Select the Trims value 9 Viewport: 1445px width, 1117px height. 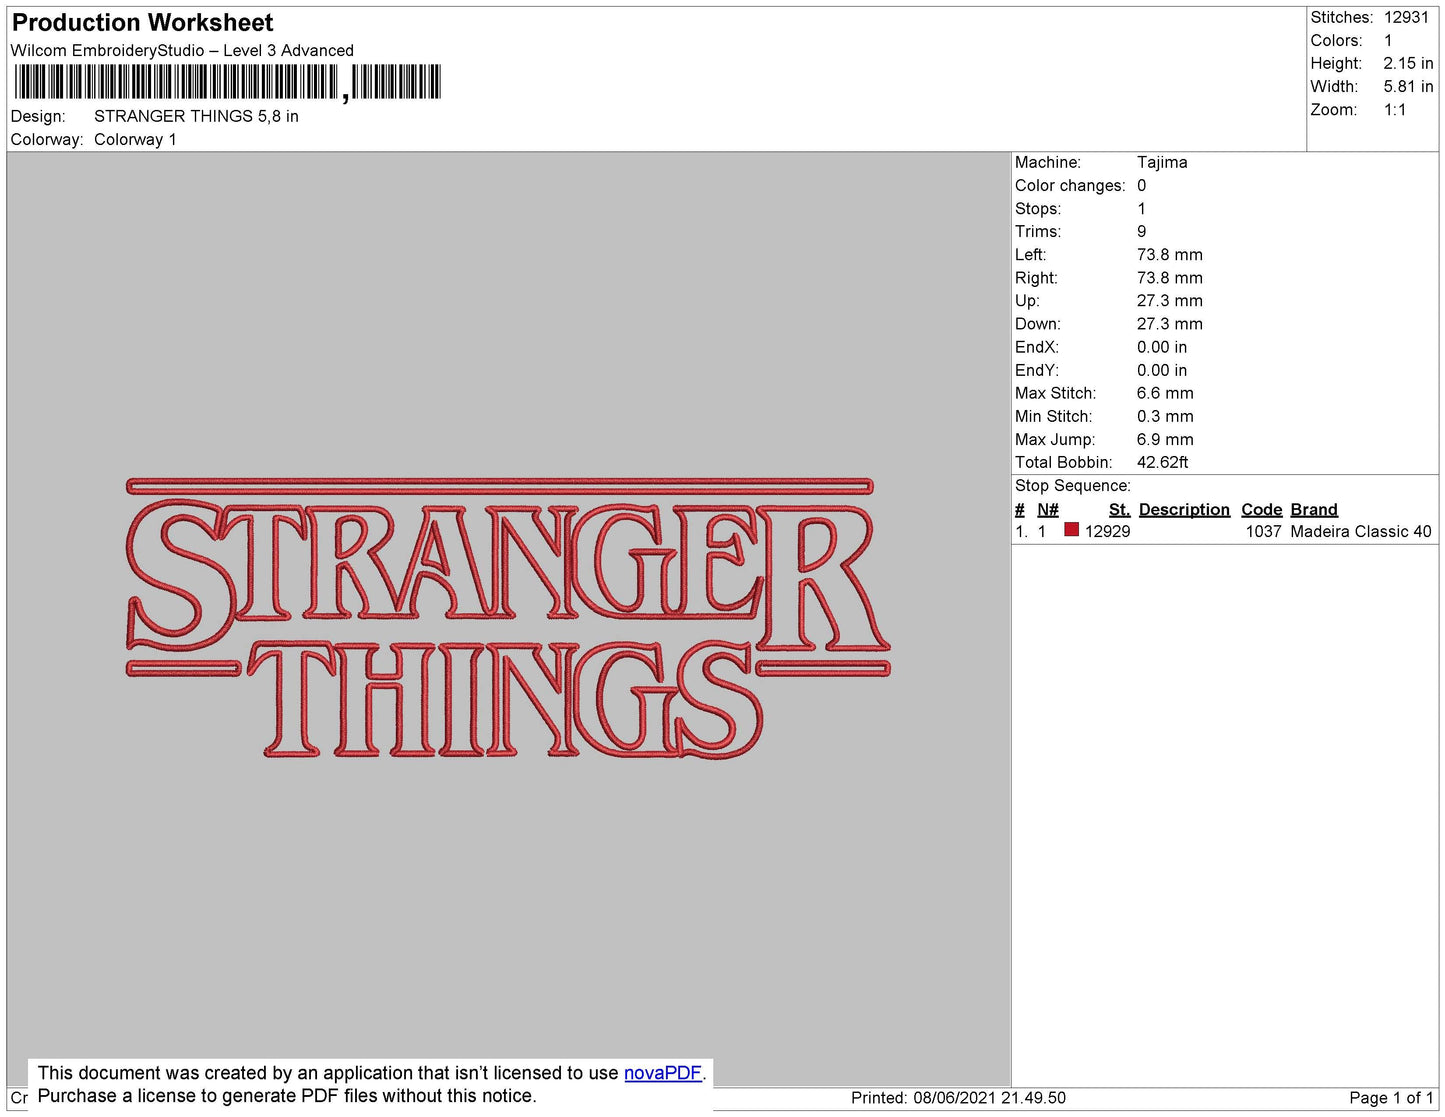click(x=1142, y=231)
